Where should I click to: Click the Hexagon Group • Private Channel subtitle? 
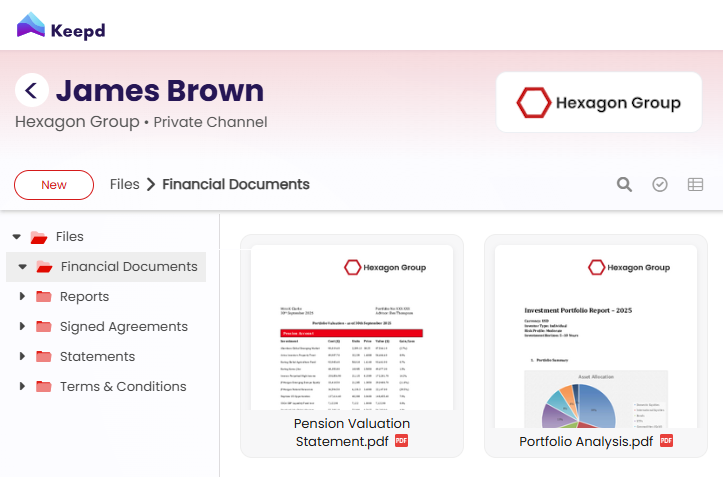click(141, 122)
